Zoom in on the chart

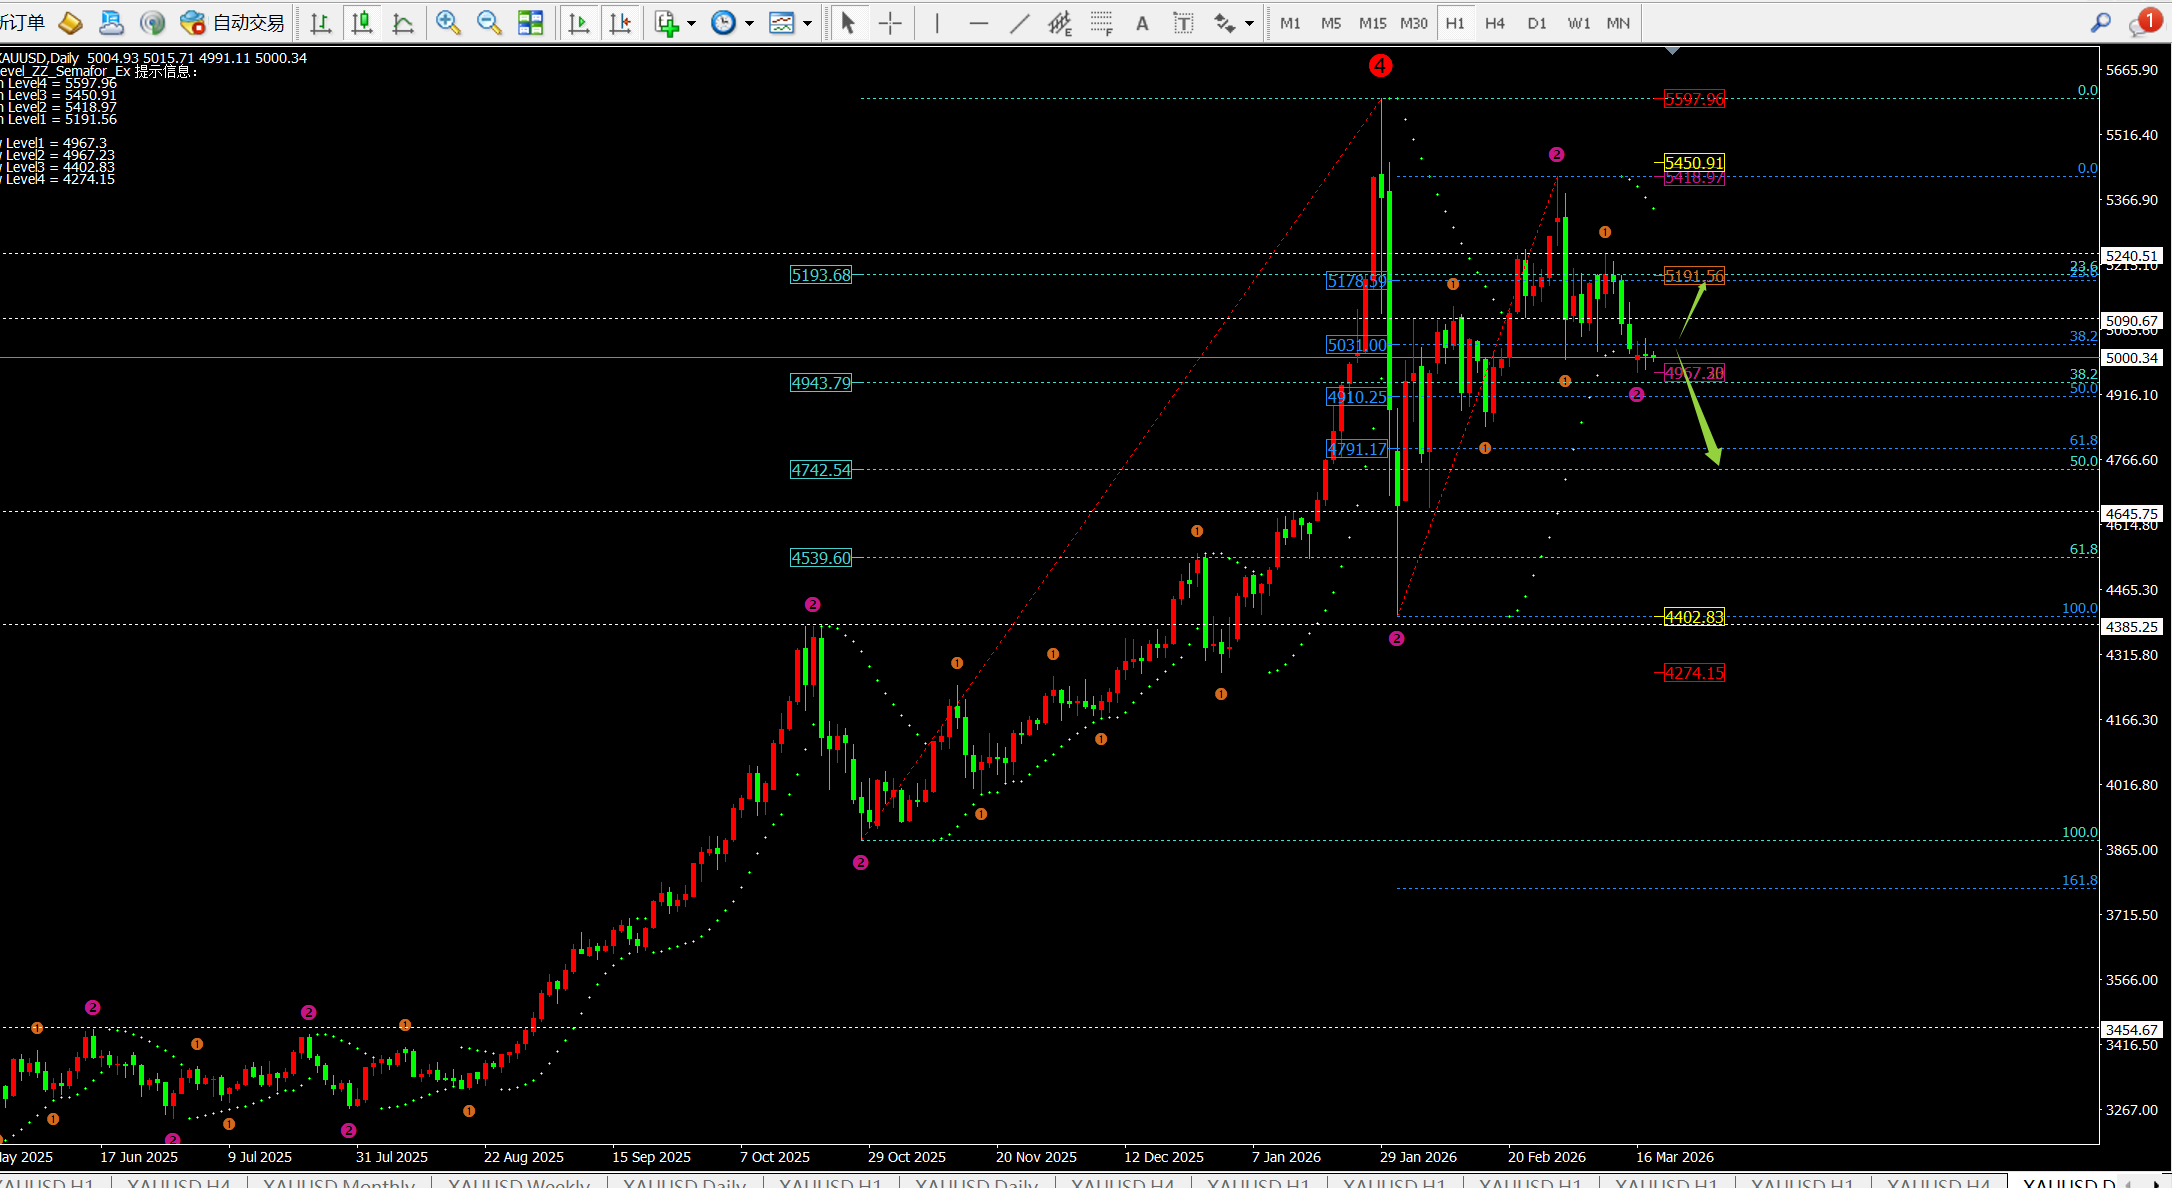448,23
